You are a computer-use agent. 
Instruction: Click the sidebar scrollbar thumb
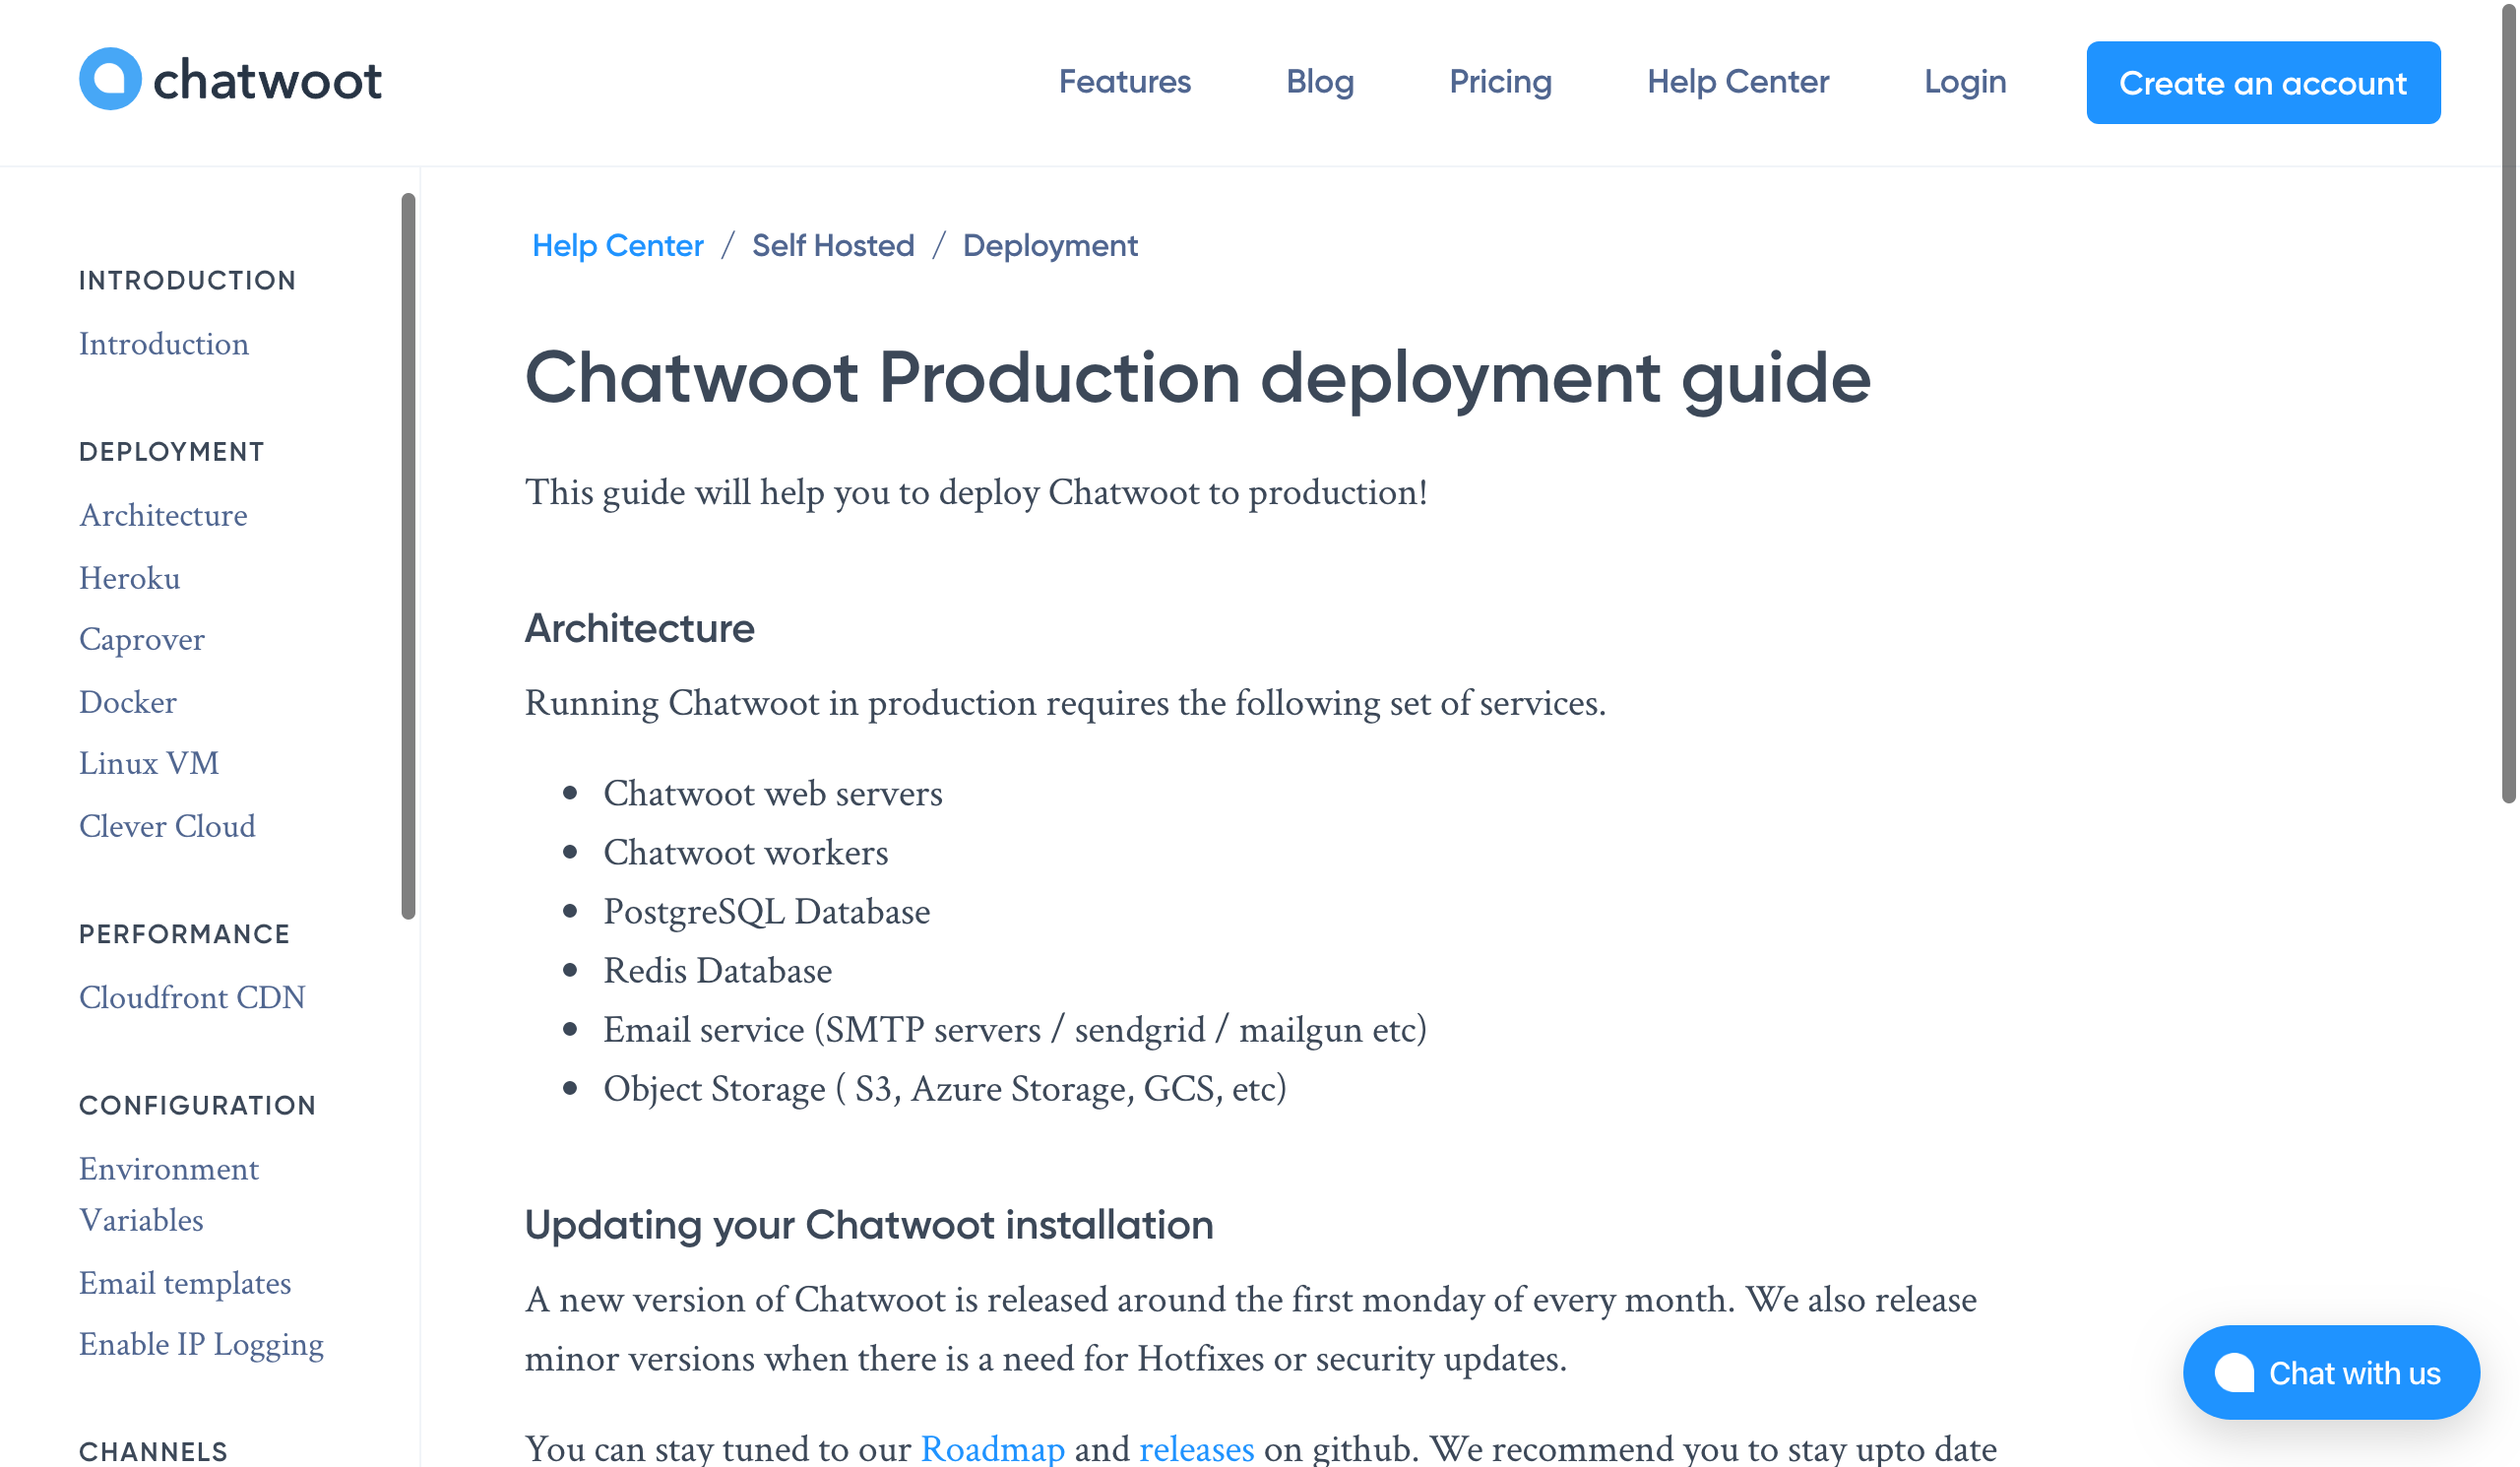(x=408, y=556)
